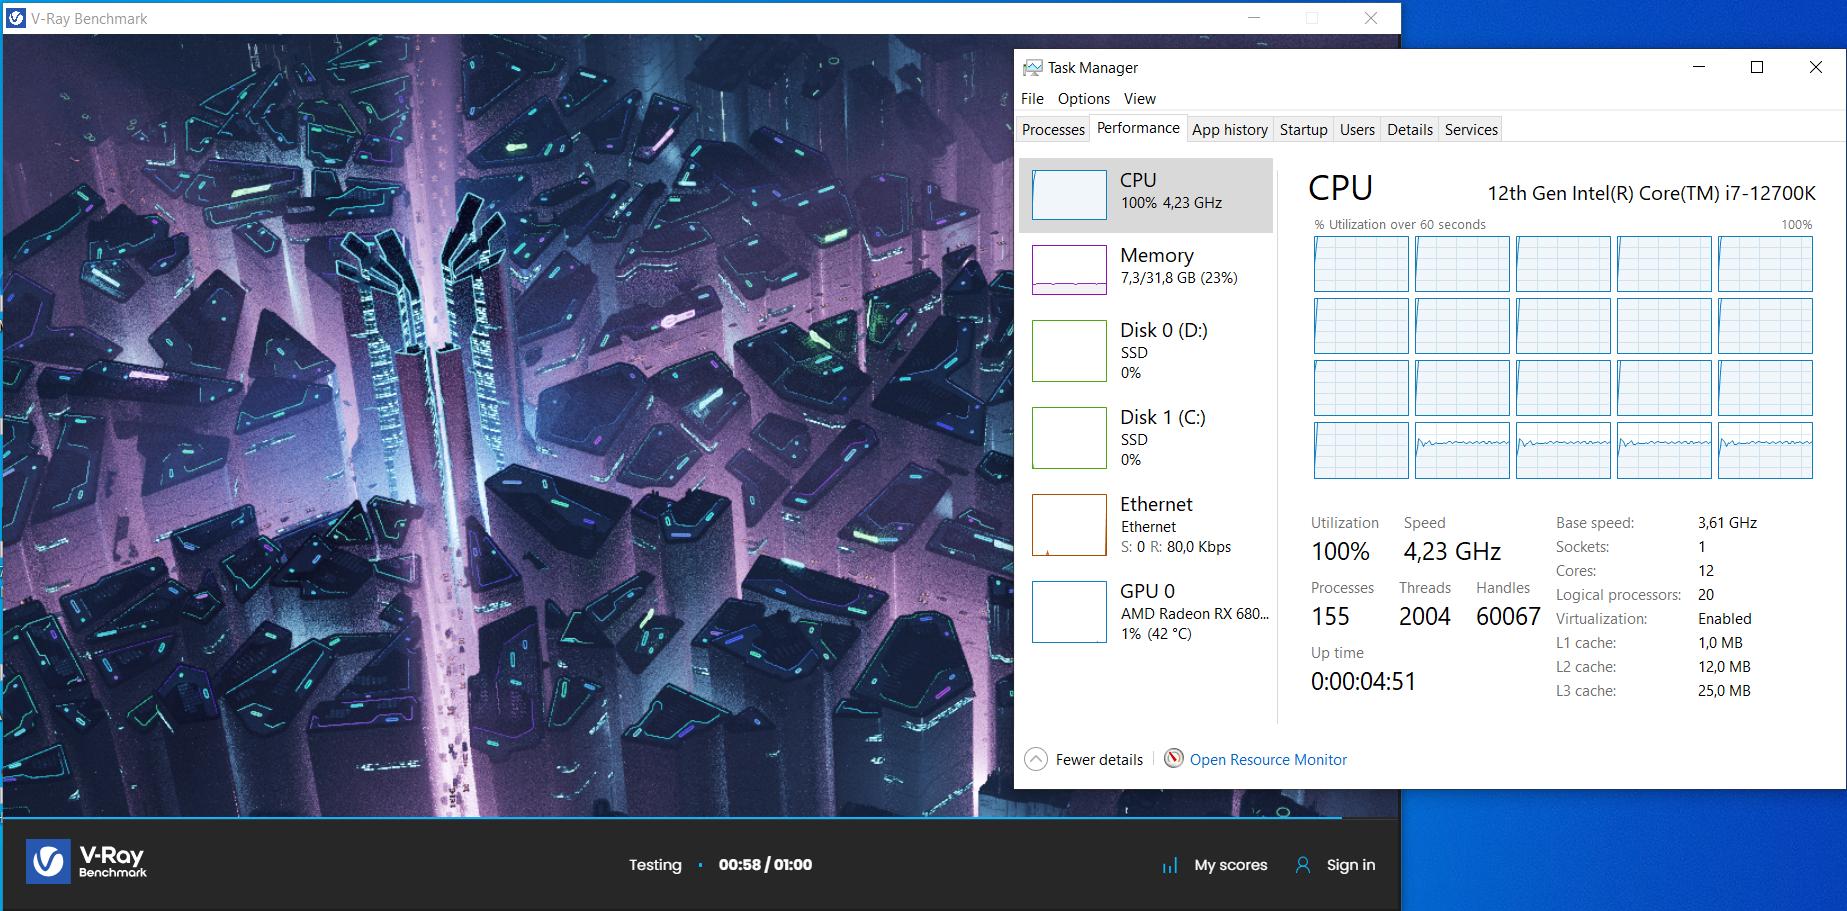Click the L2 cache value 12,0 MB

[x=1724, y=667]
